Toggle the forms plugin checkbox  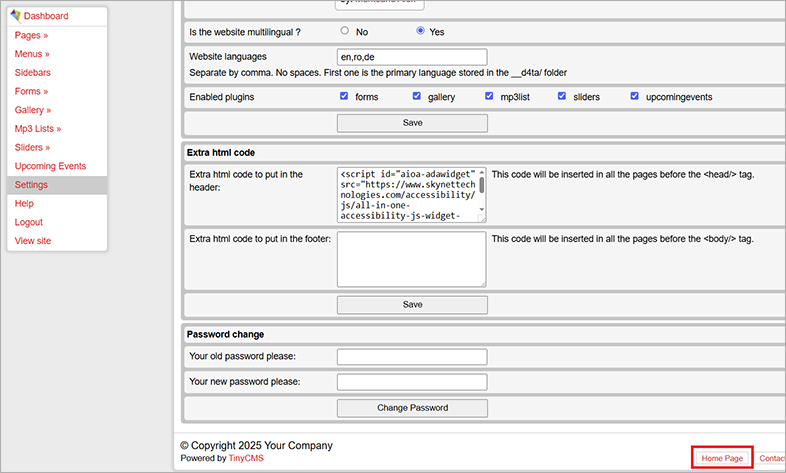click(x=344, y=97)
